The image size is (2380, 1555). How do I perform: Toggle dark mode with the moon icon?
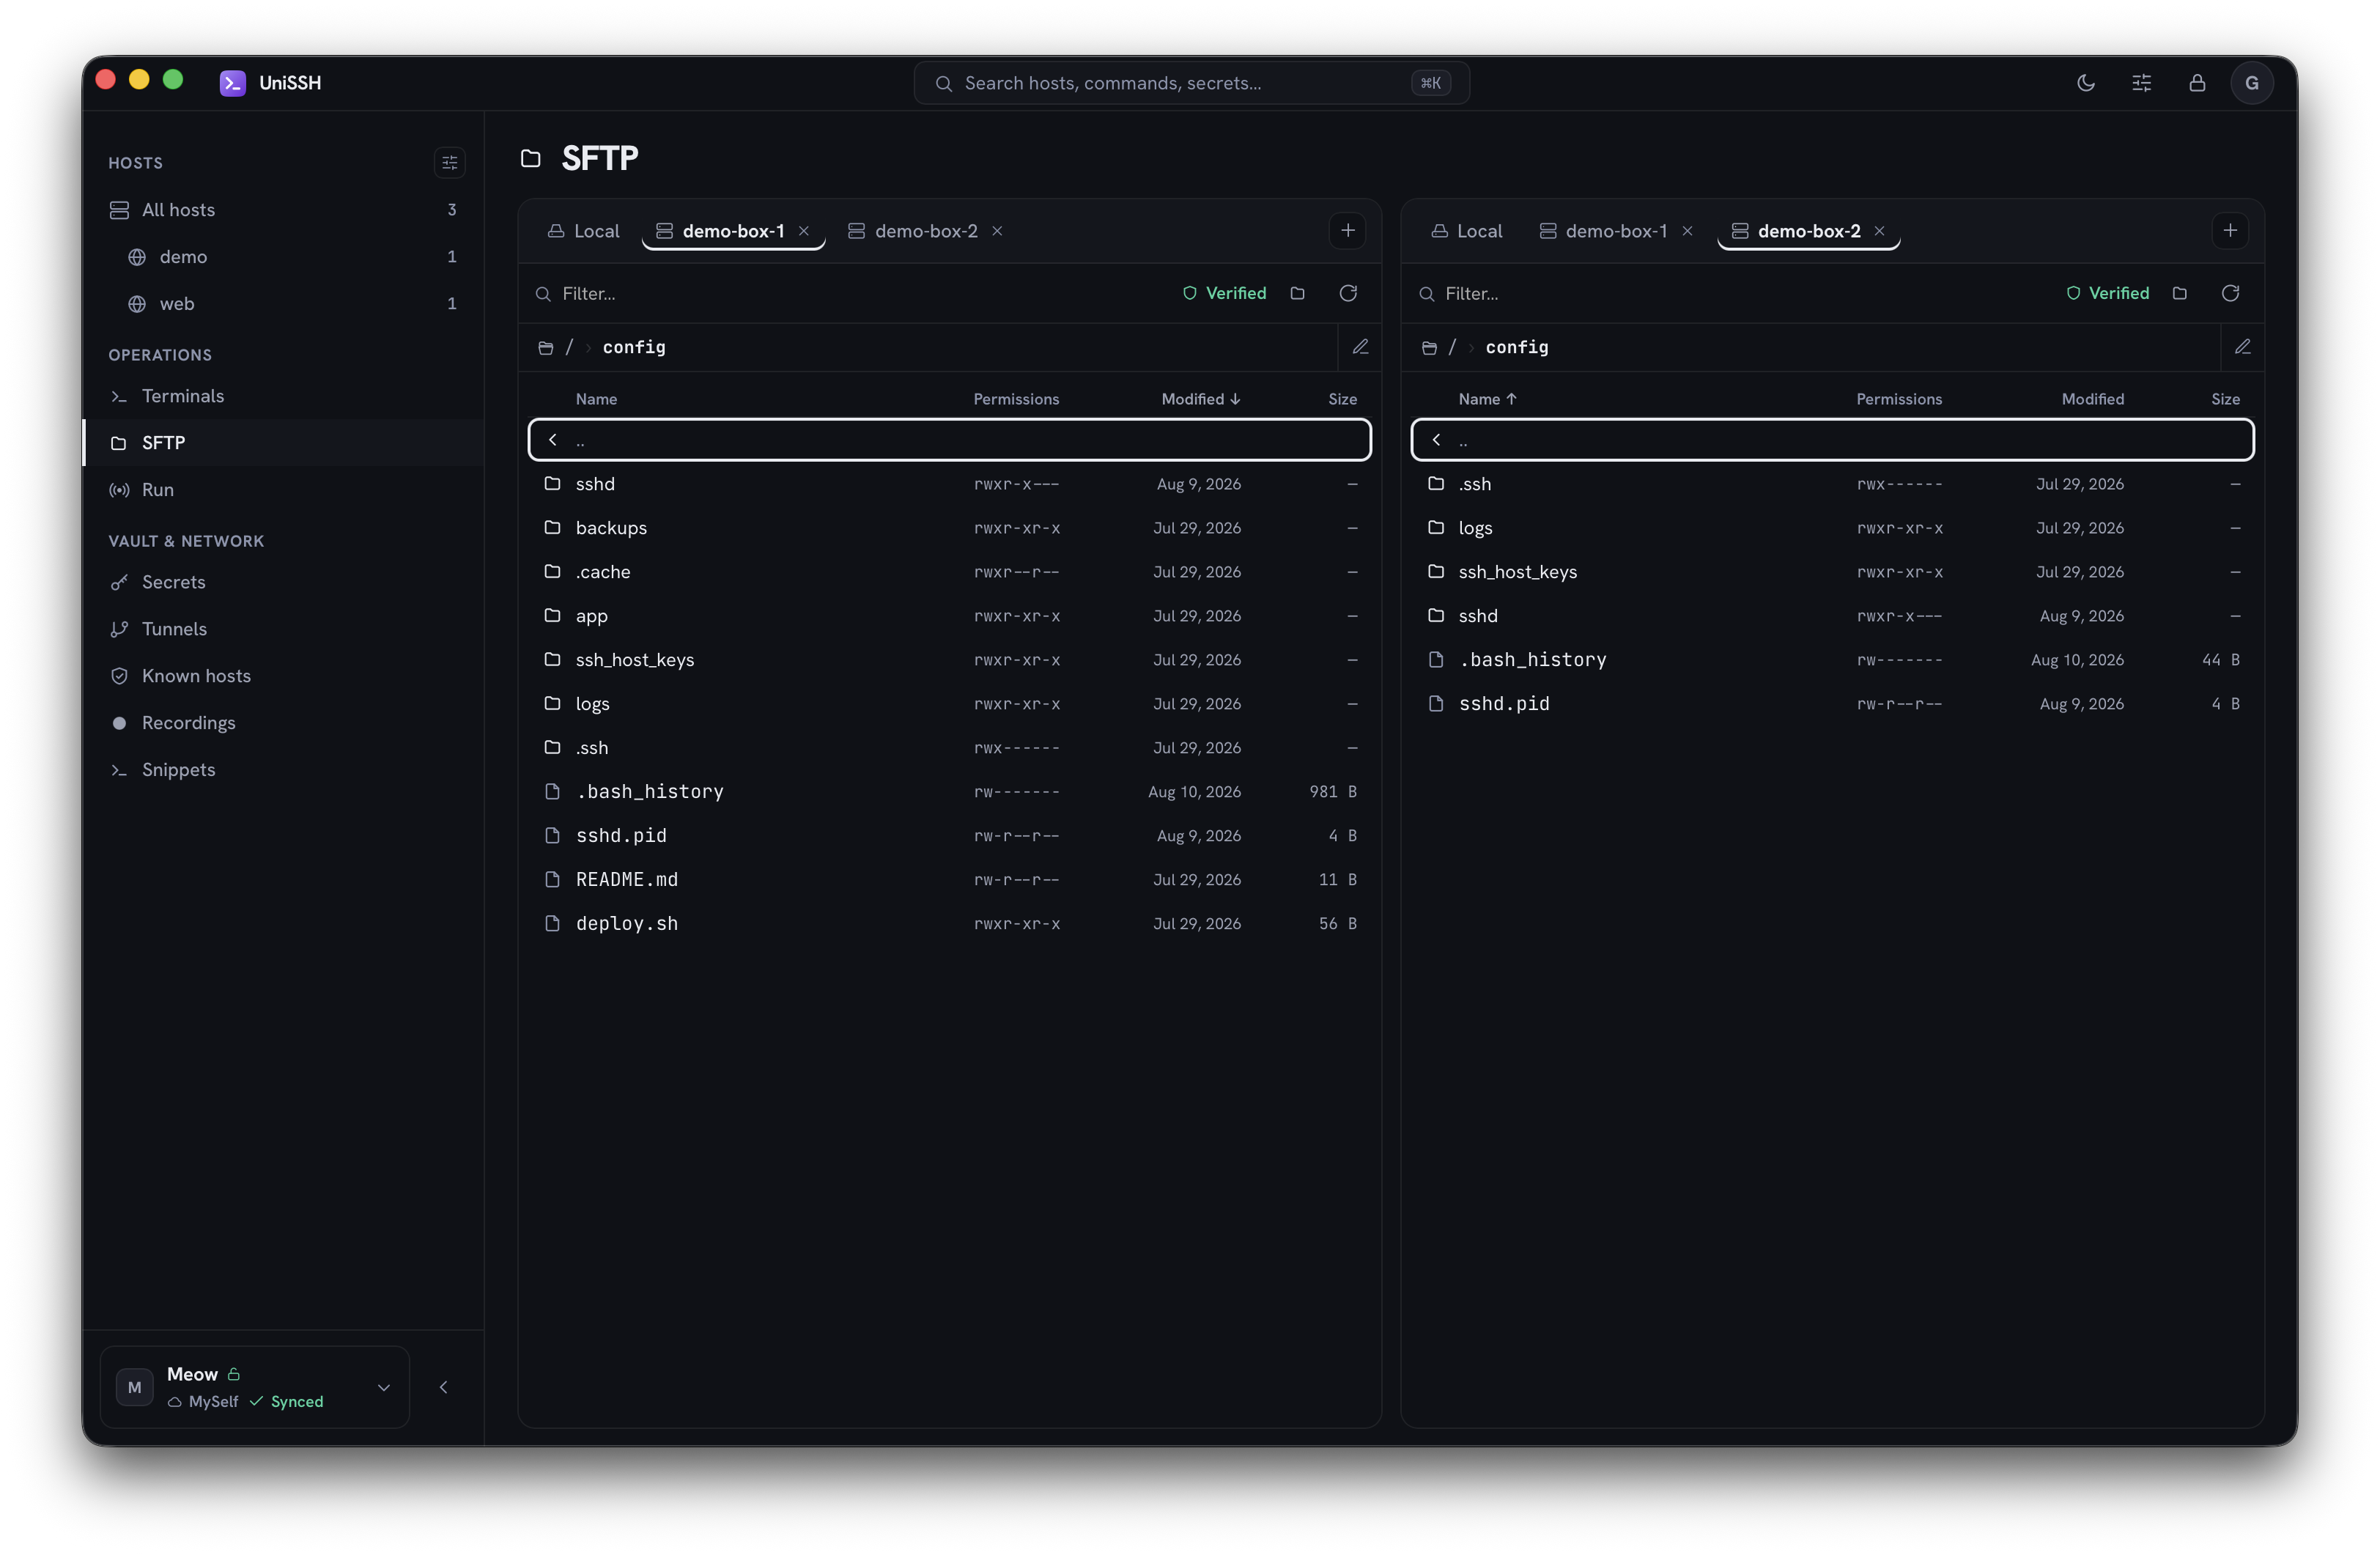click(x=2085, y=83)
